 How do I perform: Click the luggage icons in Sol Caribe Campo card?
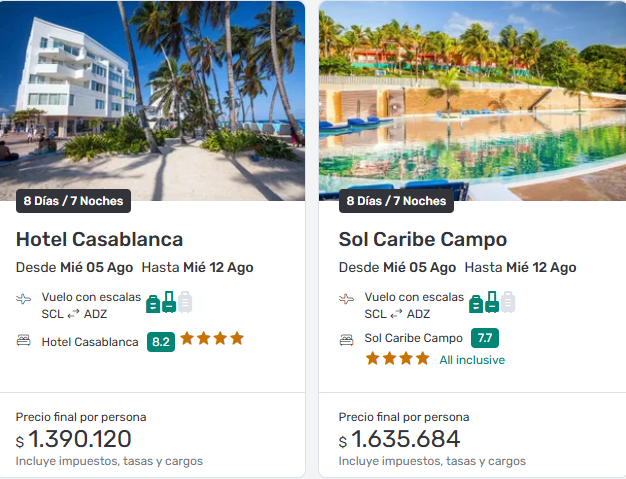click(x=492, y=302)
